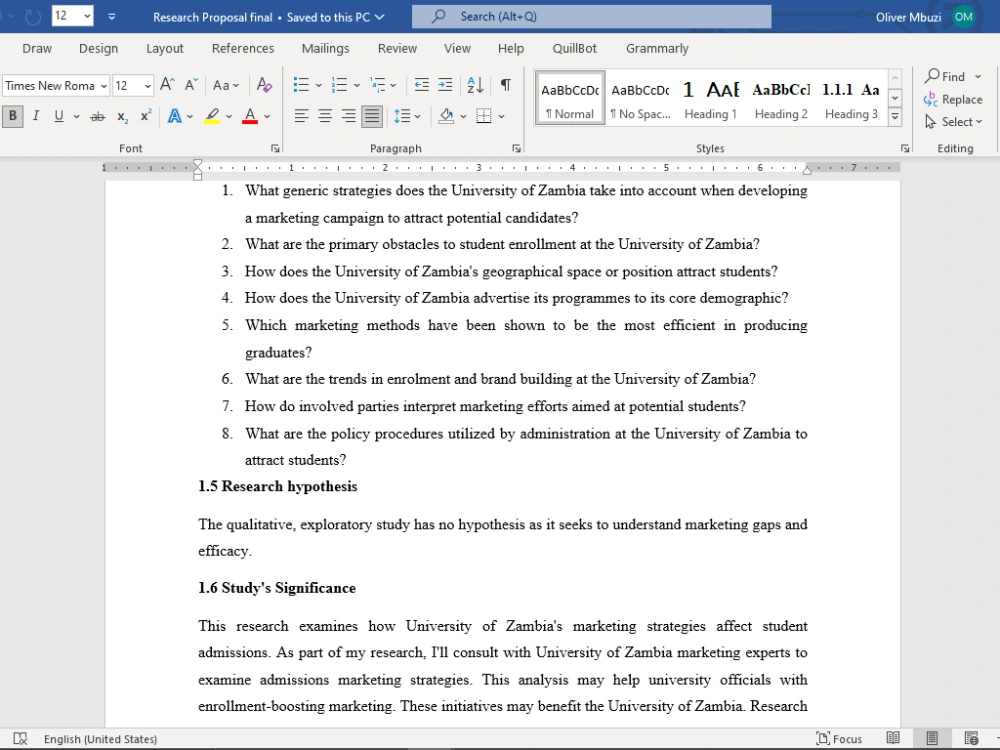Clear all formatting icon

point(264,85)
